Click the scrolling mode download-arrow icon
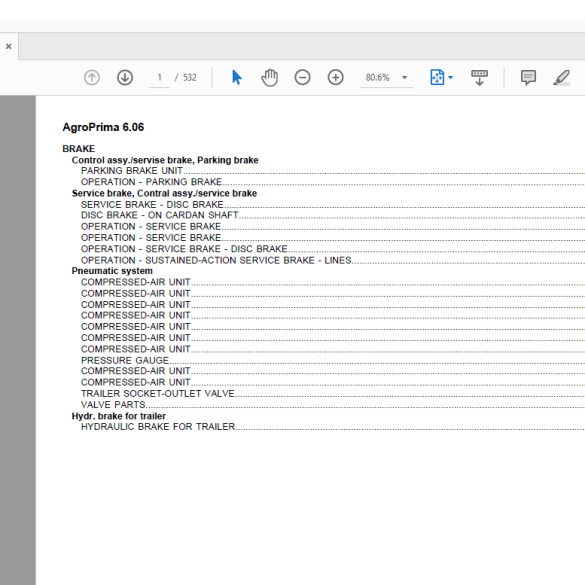 [479, 78]
